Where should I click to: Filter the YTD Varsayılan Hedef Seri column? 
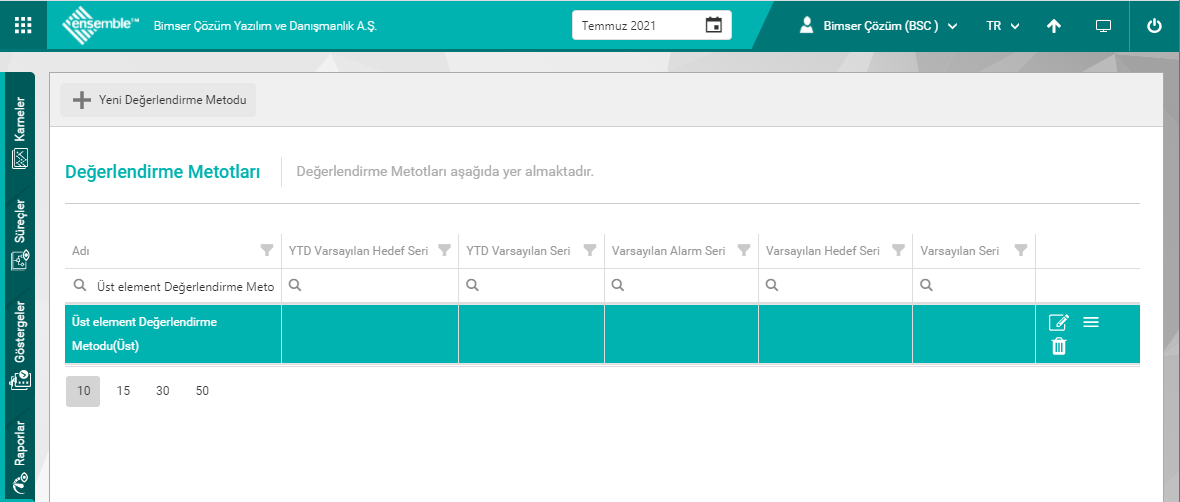[x=444, y=251]
